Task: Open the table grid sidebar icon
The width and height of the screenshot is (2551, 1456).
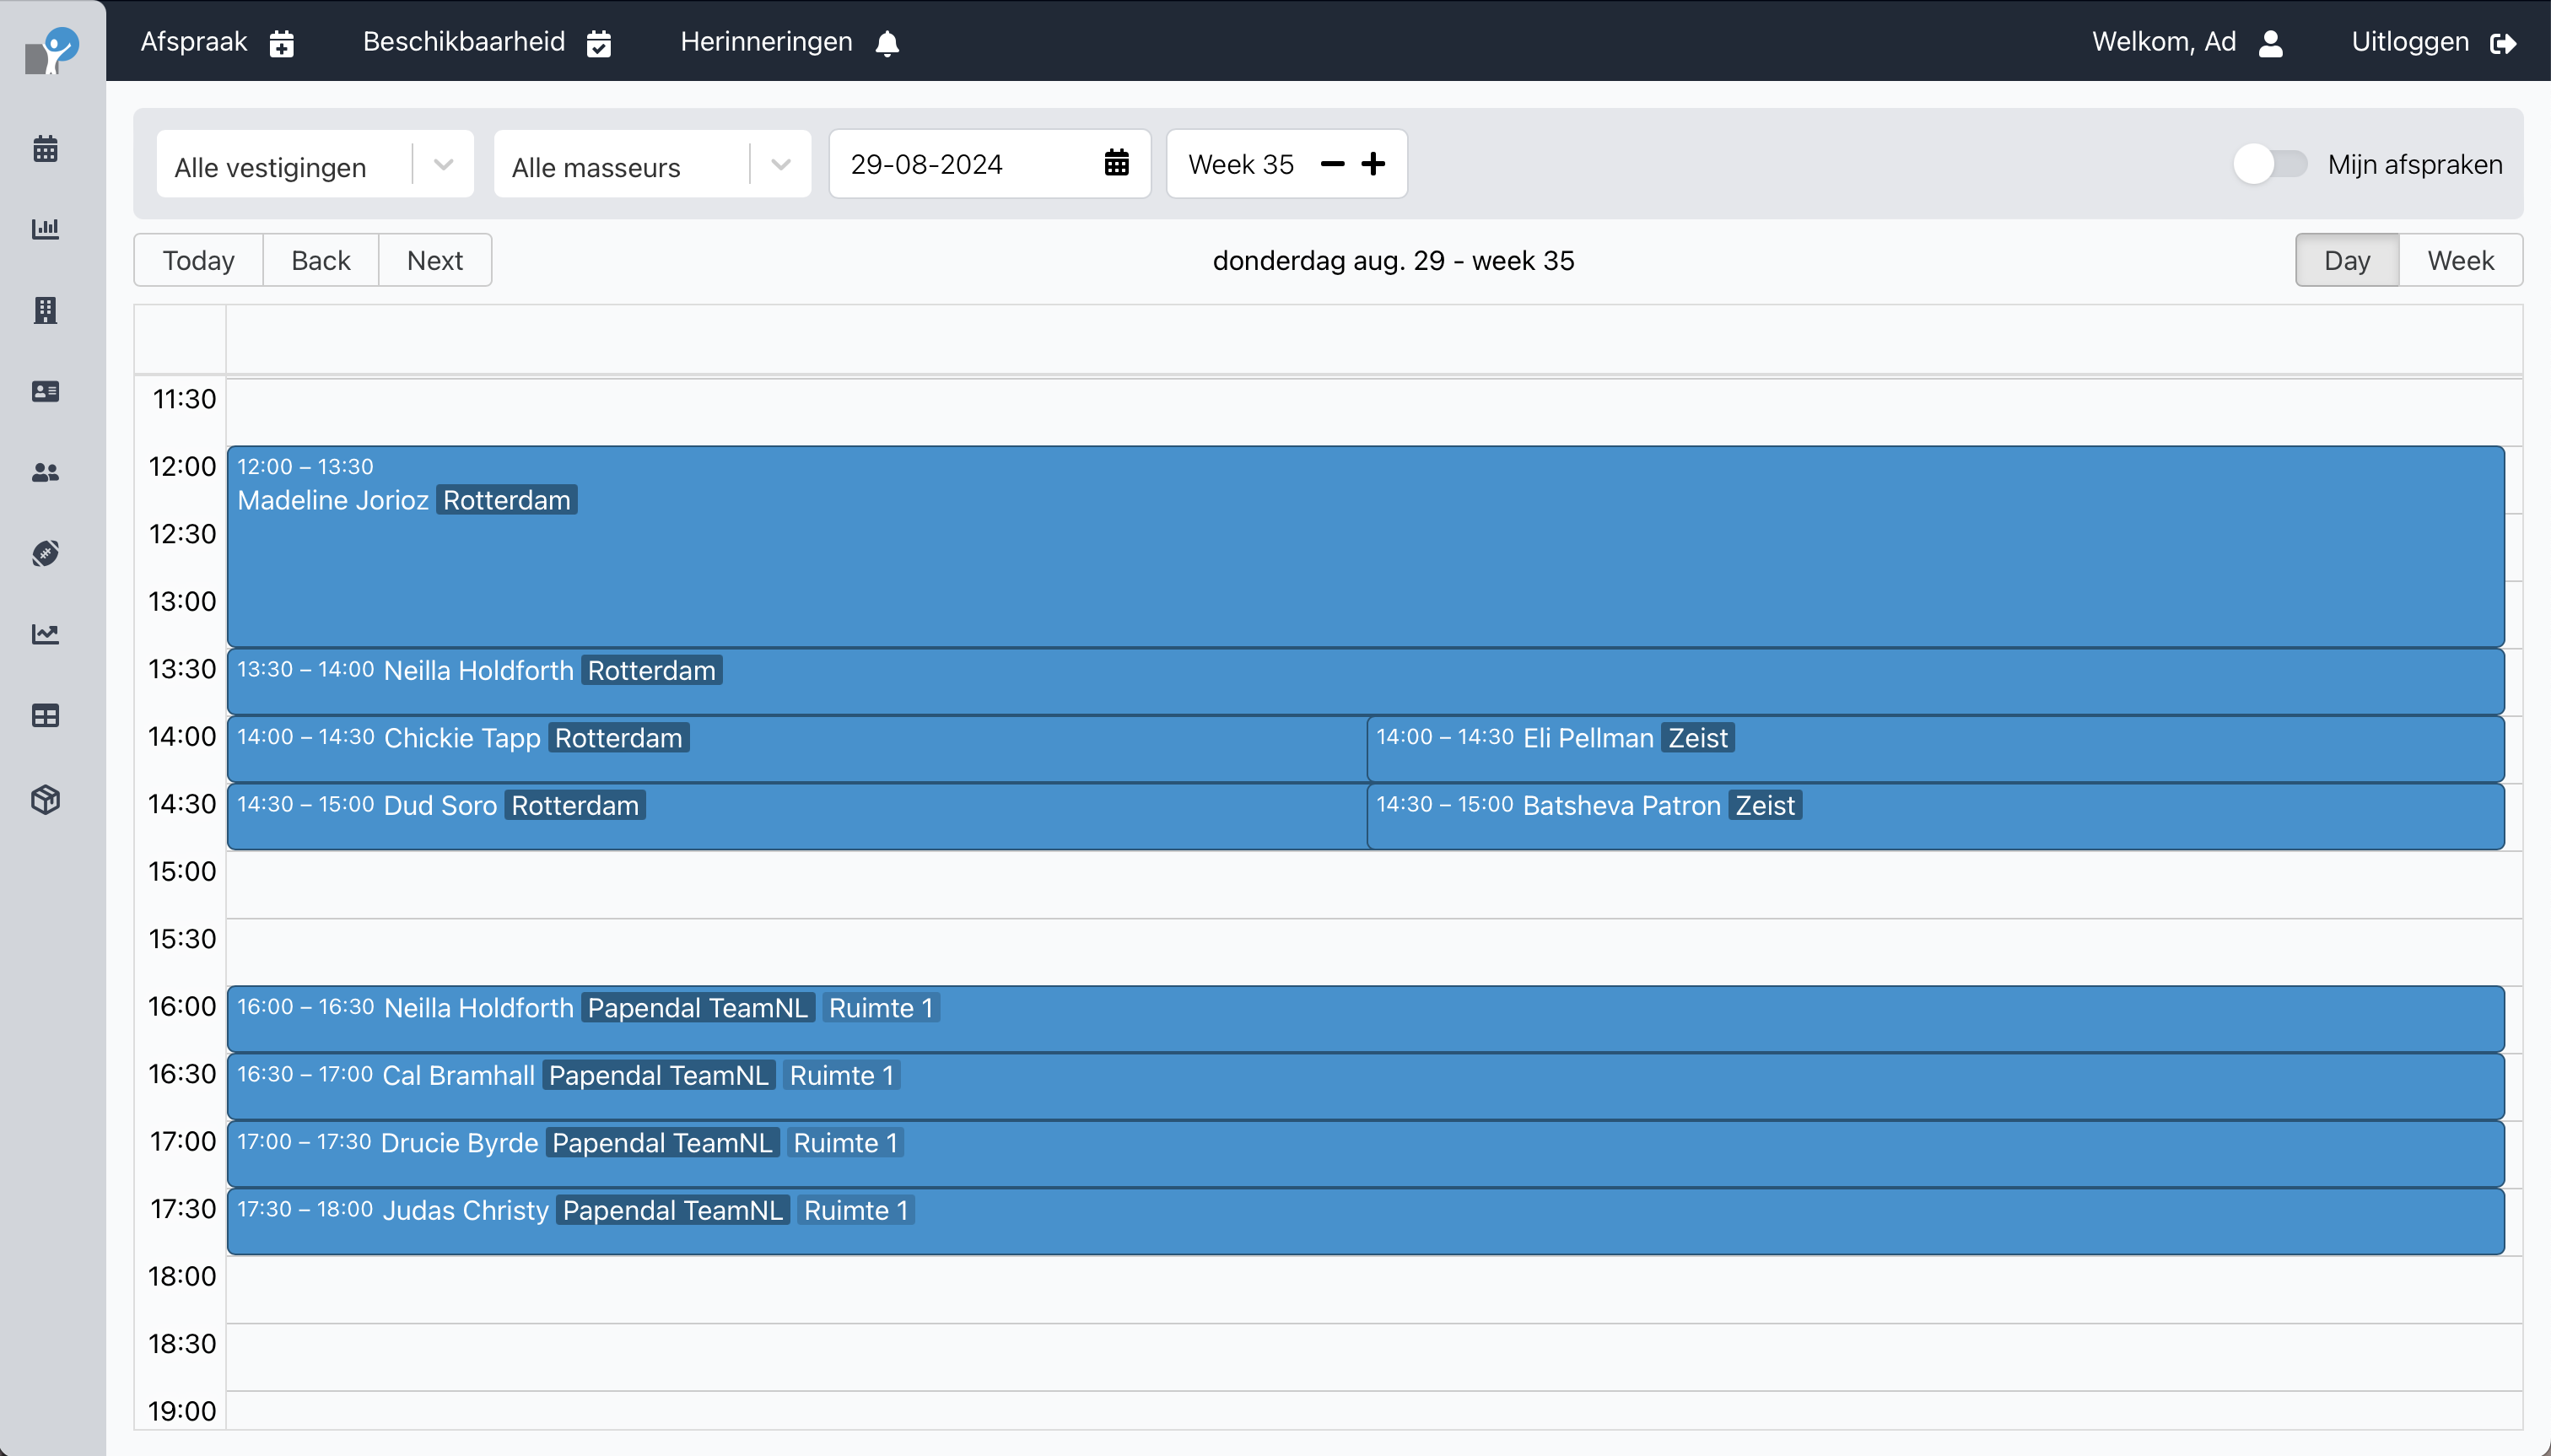Action: tap(46, 715)
